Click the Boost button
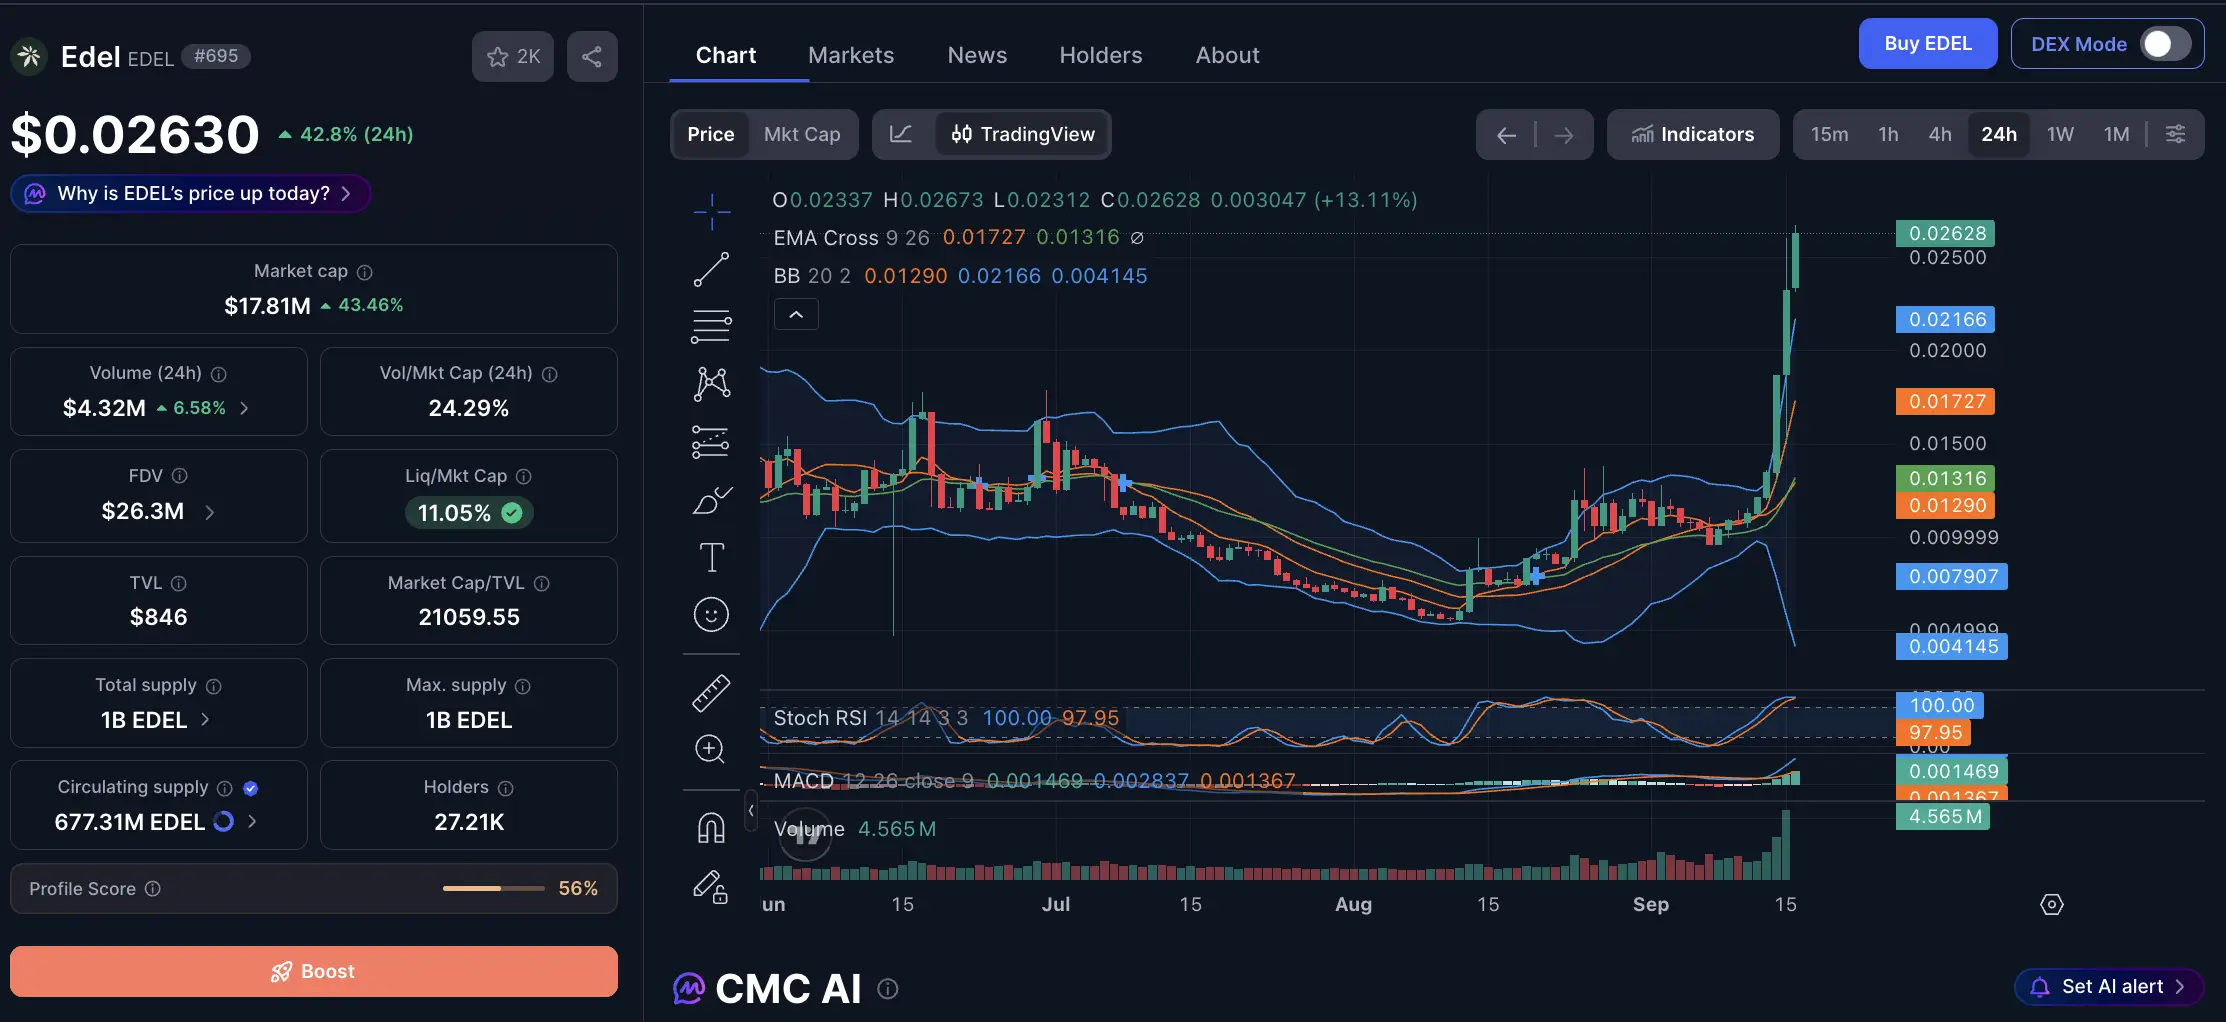Screen dimensions: 2226x1022 pyautogui.click(x=314, y=971)
